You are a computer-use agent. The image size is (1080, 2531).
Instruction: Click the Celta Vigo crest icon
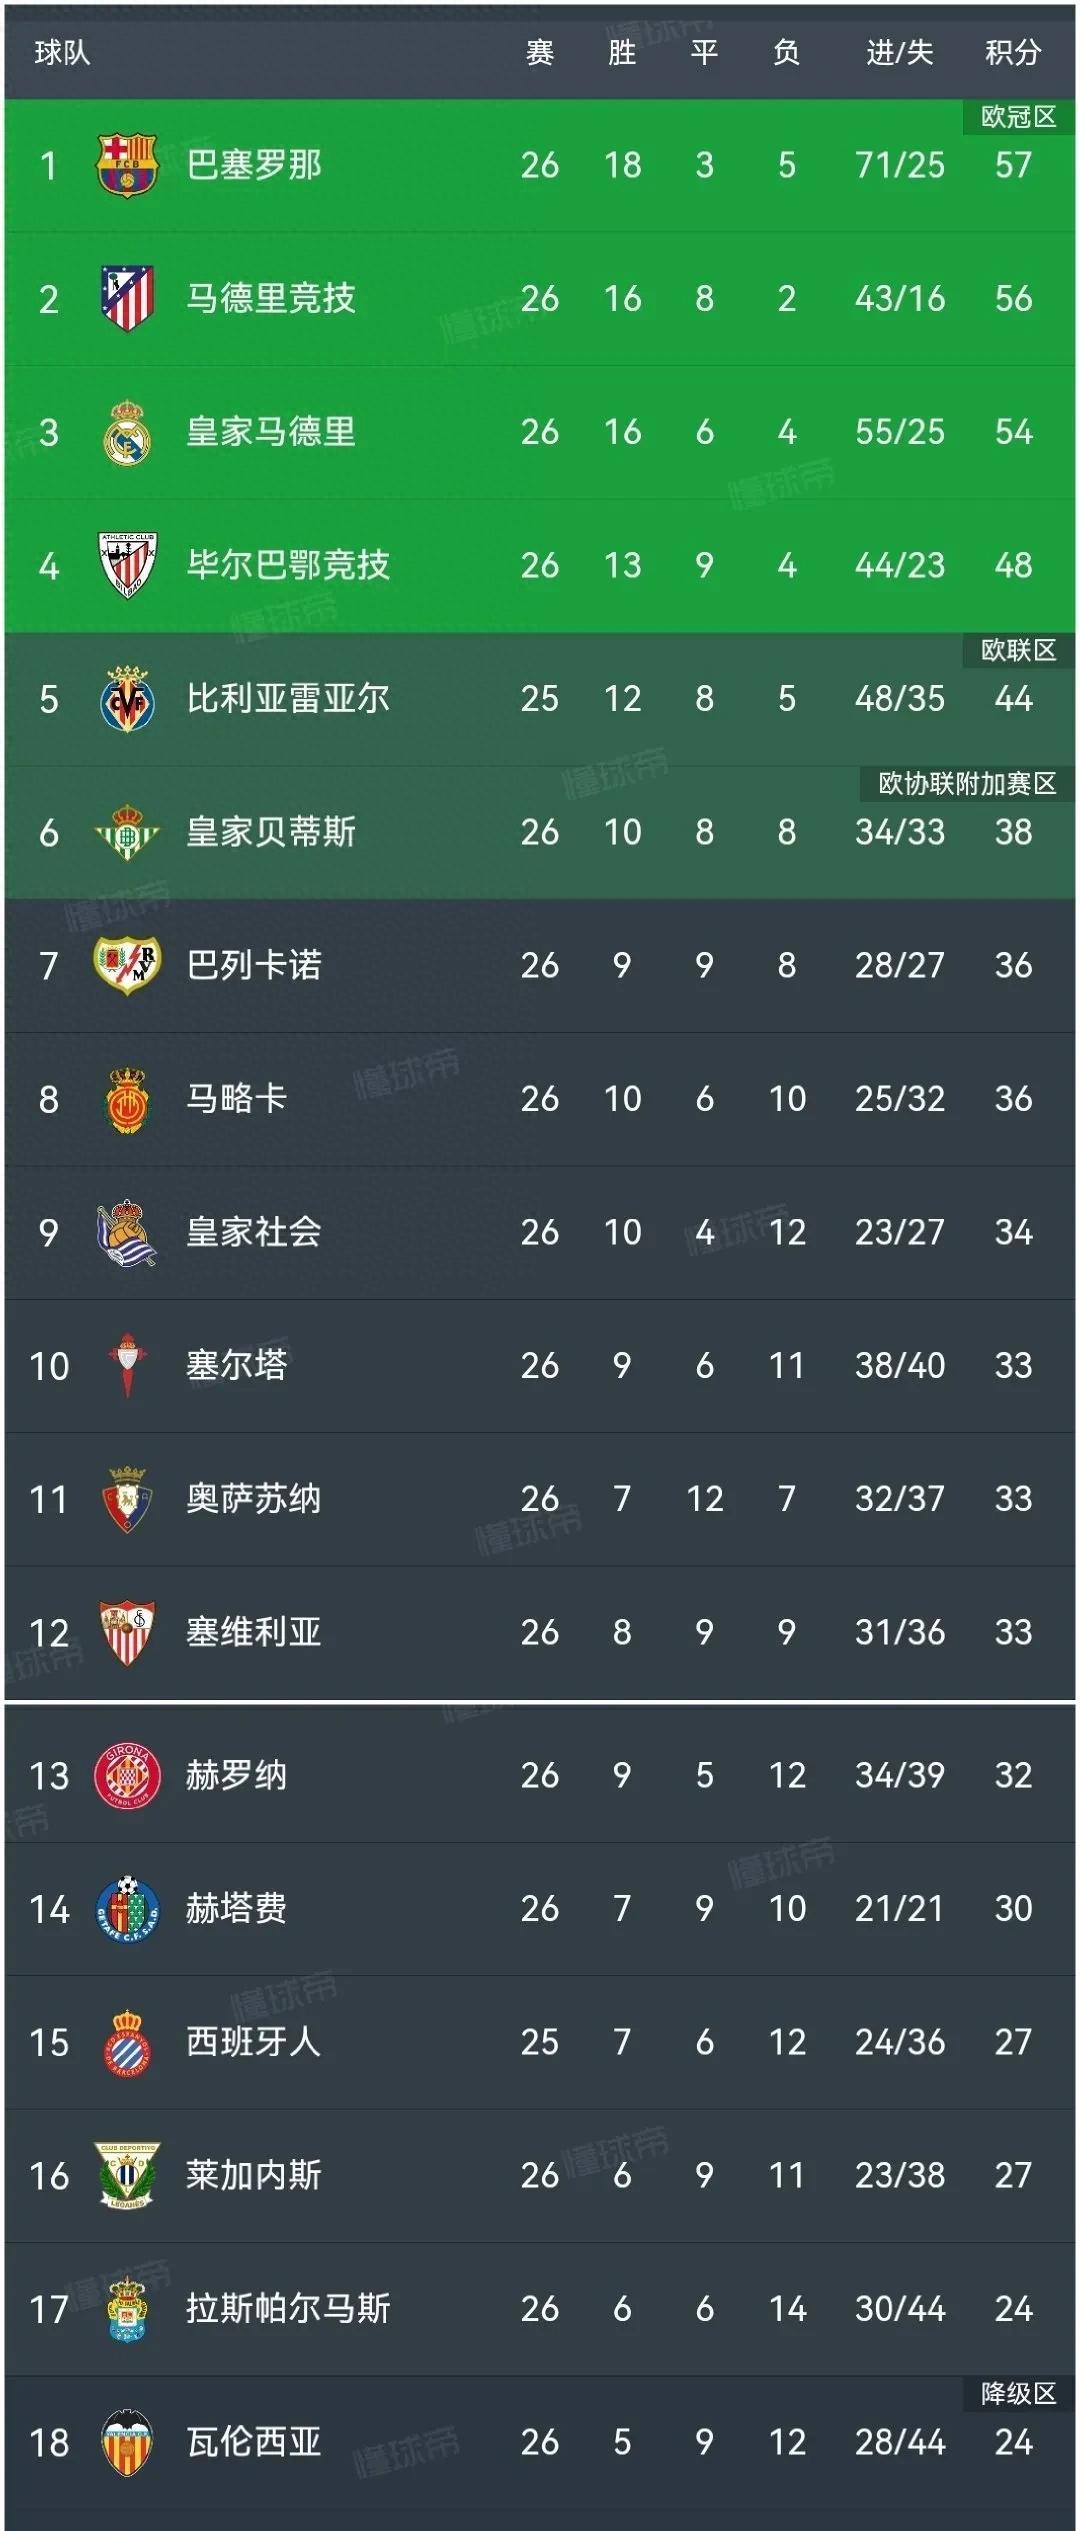coord(127,1365)
